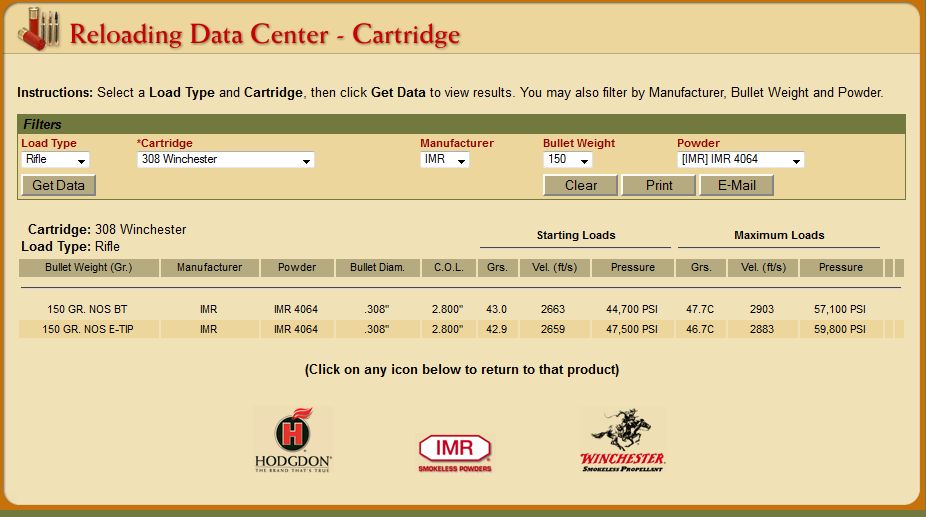
Task: Expand the Powder dropdown showing IMR 4064
Action: 741,160
